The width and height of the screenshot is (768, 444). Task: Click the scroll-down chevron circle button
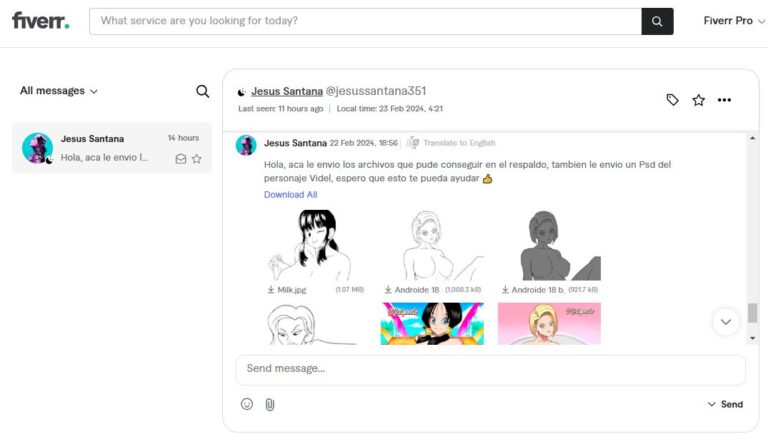(x=725, y=321)
